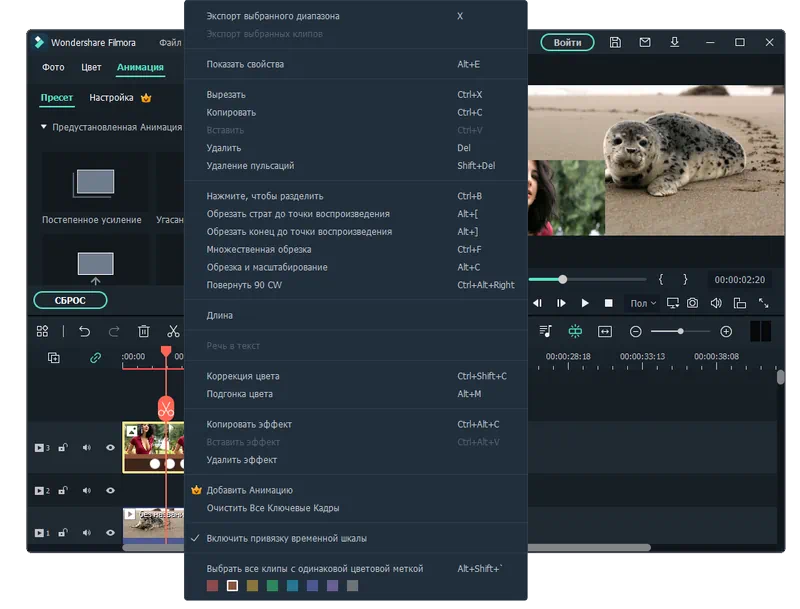
Task: Click the snapshot camera icon under preview
Action: [692, 303]
